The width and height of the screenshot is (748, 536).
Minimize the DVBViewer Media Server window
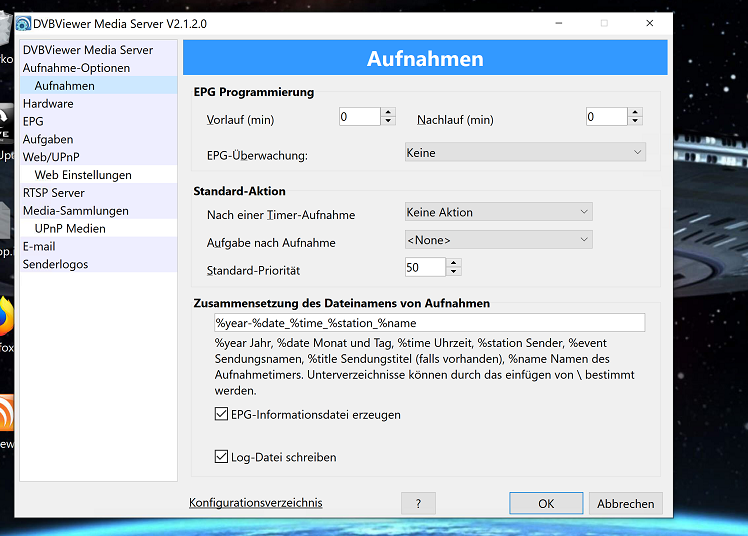(559, 23)
